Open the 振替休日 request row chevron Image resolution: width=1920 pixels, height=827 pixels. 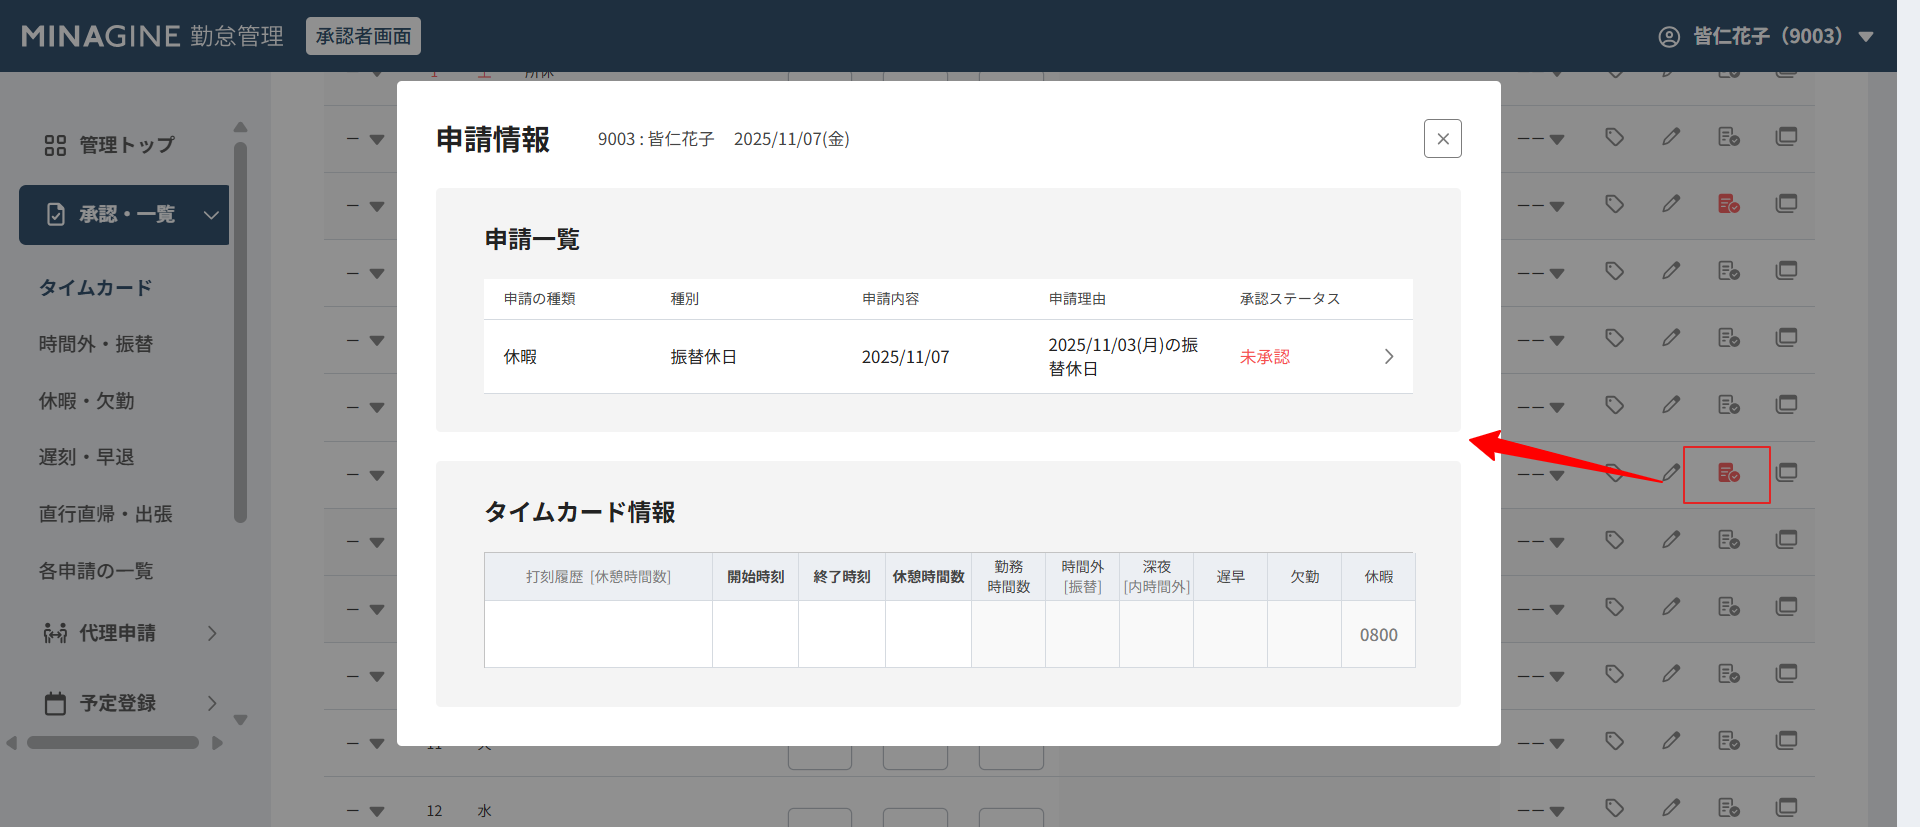[x=1388, y=357]
